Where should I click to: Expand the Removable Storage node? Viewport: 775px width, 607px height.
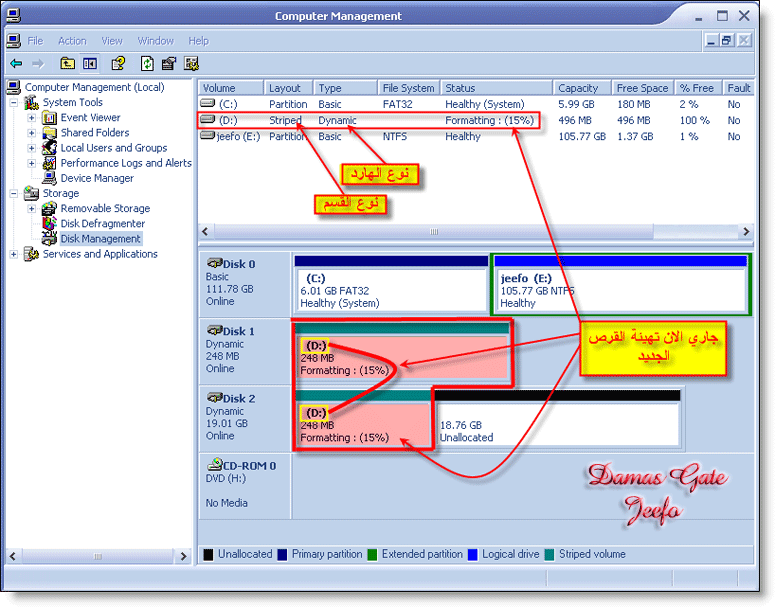(x=32, y=209)
